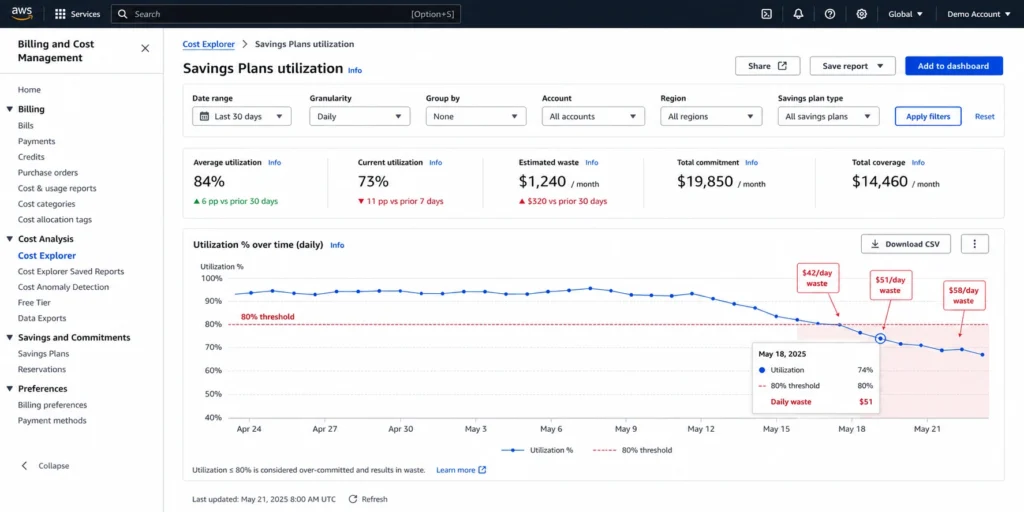Click Info next to Utilization % over time
Screen dimensions: 1024x512
pyautogui.click(x=337, y=246)
